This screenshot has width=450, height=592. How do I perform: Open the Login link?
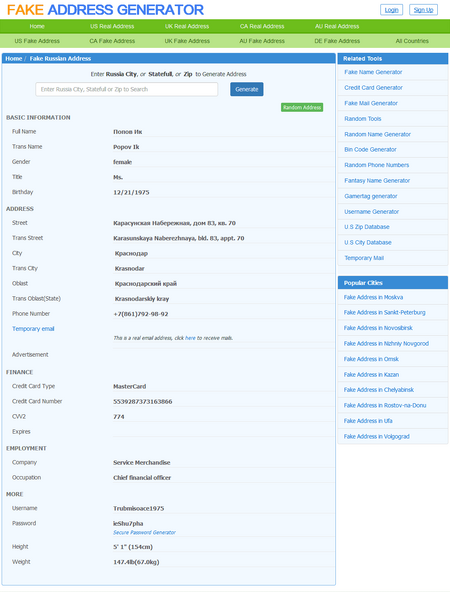[391, 10]
